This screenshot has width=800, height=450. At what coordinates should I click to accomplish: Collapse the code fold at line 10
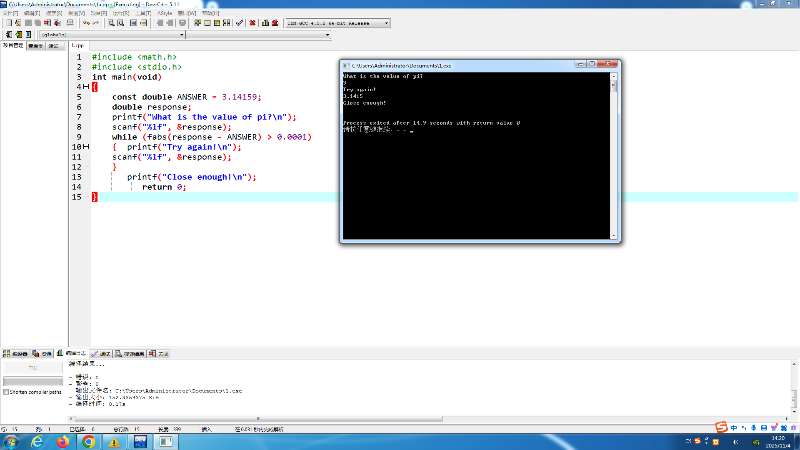click(86, 147)
